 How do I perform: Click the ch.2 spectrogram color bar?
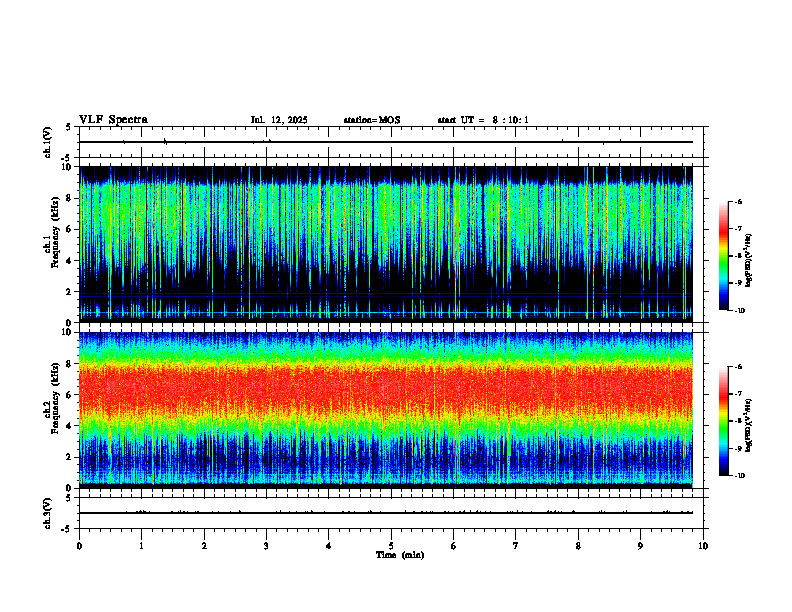click(x=723, y=421)
